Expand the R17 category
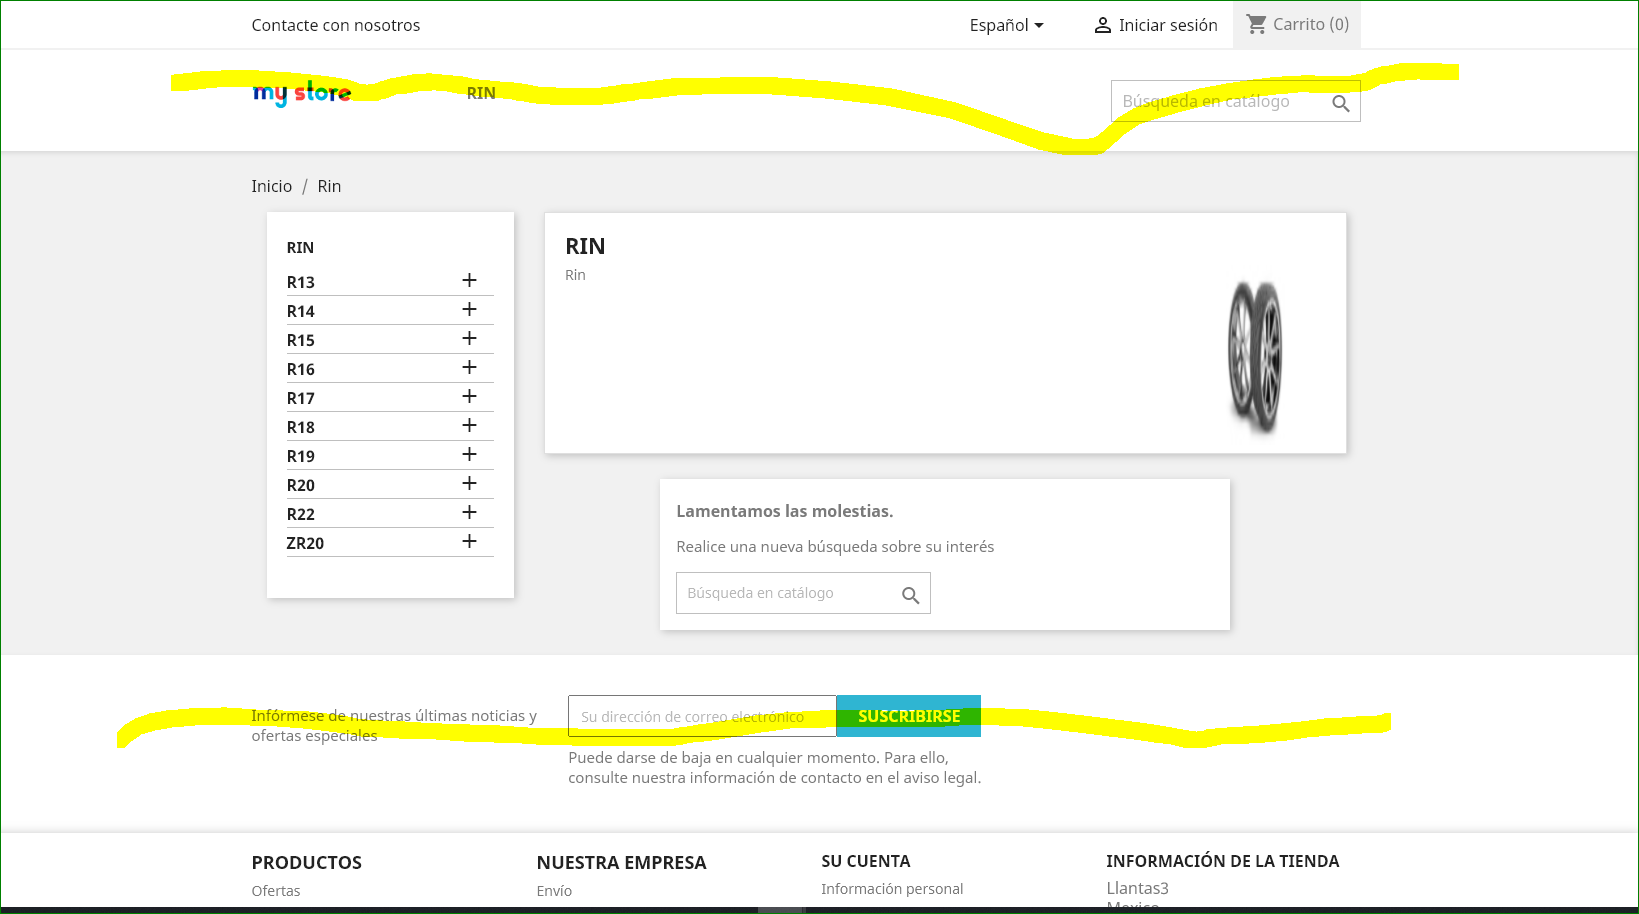 469,397
